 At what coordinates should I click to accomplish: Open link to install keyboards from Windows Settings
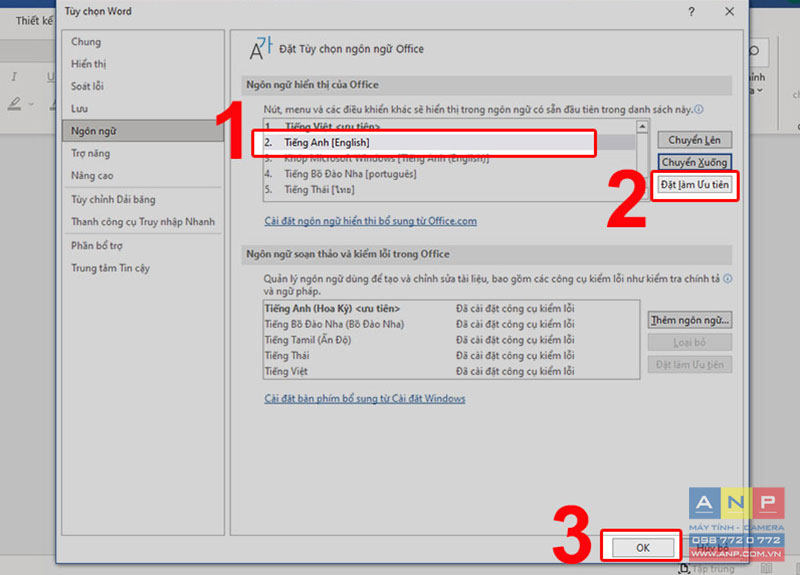coord(365,398)
